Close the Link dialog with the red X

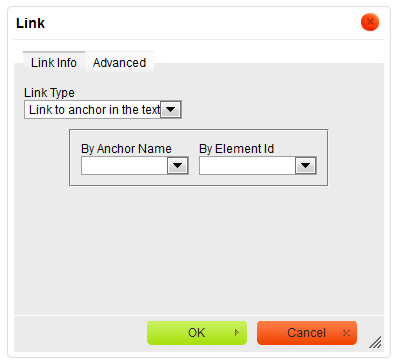click(370, 22)
